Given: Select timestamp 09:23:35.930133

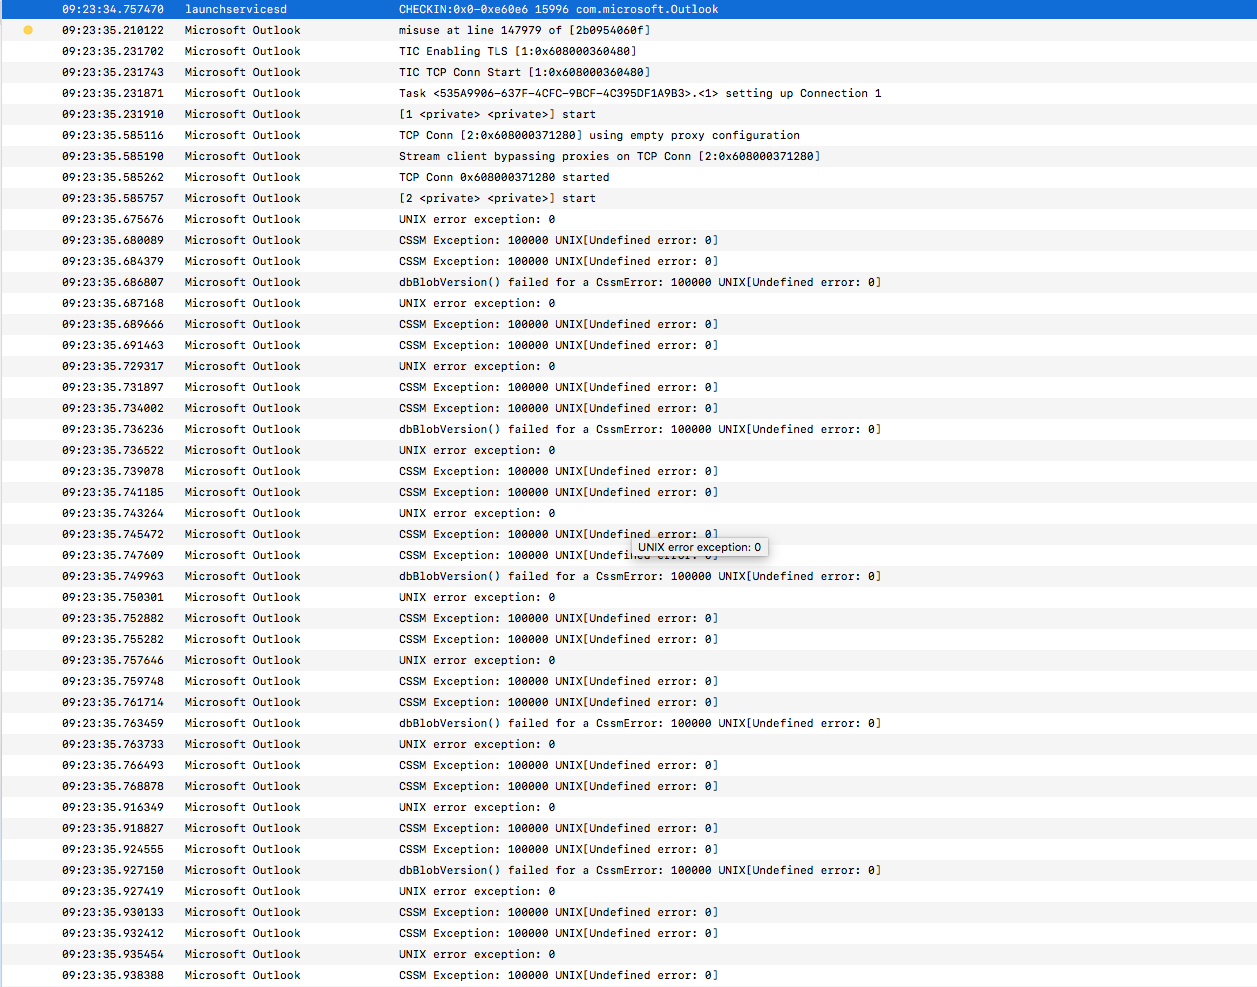Looking at the screenshot, I should pos(113,912).
